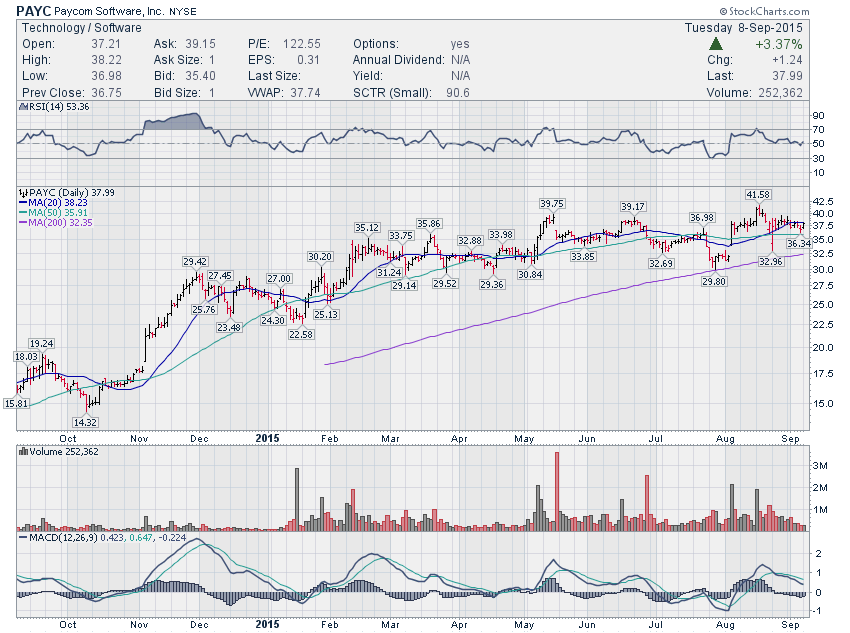The width and height of the screenshot is (850, 633).
Task: Click the 42.5 price axis label
Action: pyautogui.click(x=822, y=201)
